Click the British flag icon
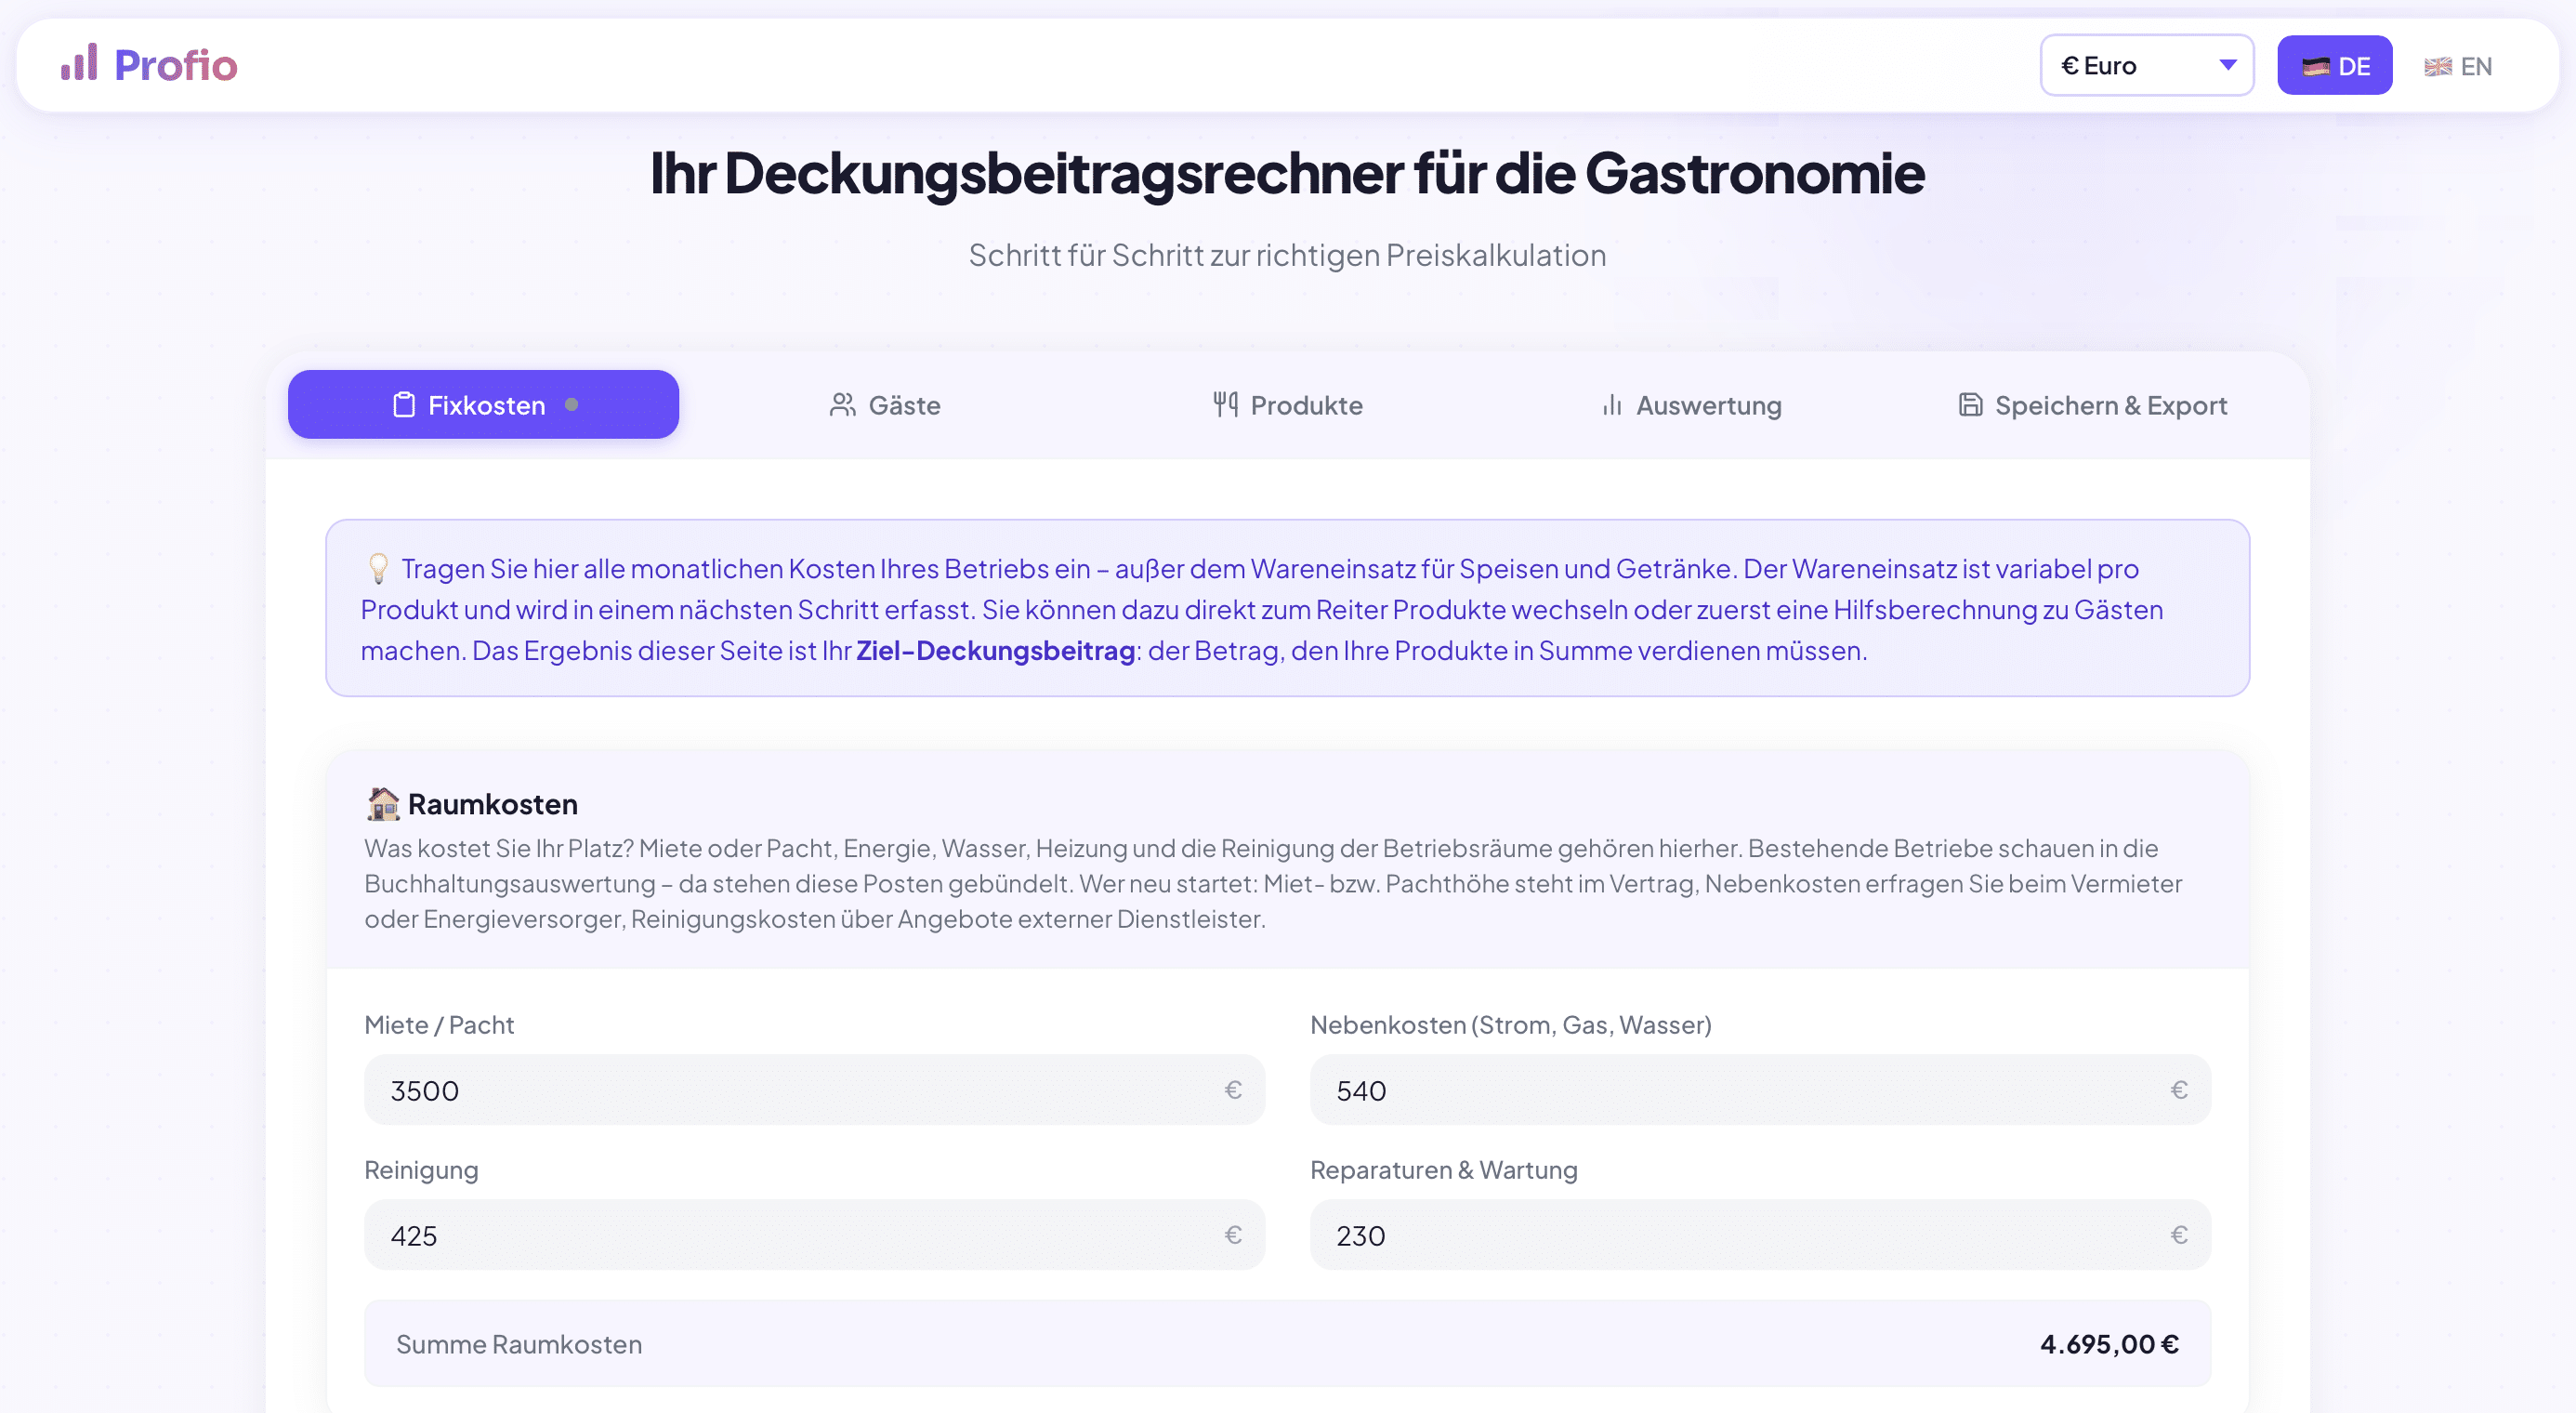The height and width of the screenshot is (1413, 2576). pos(2438,67)
